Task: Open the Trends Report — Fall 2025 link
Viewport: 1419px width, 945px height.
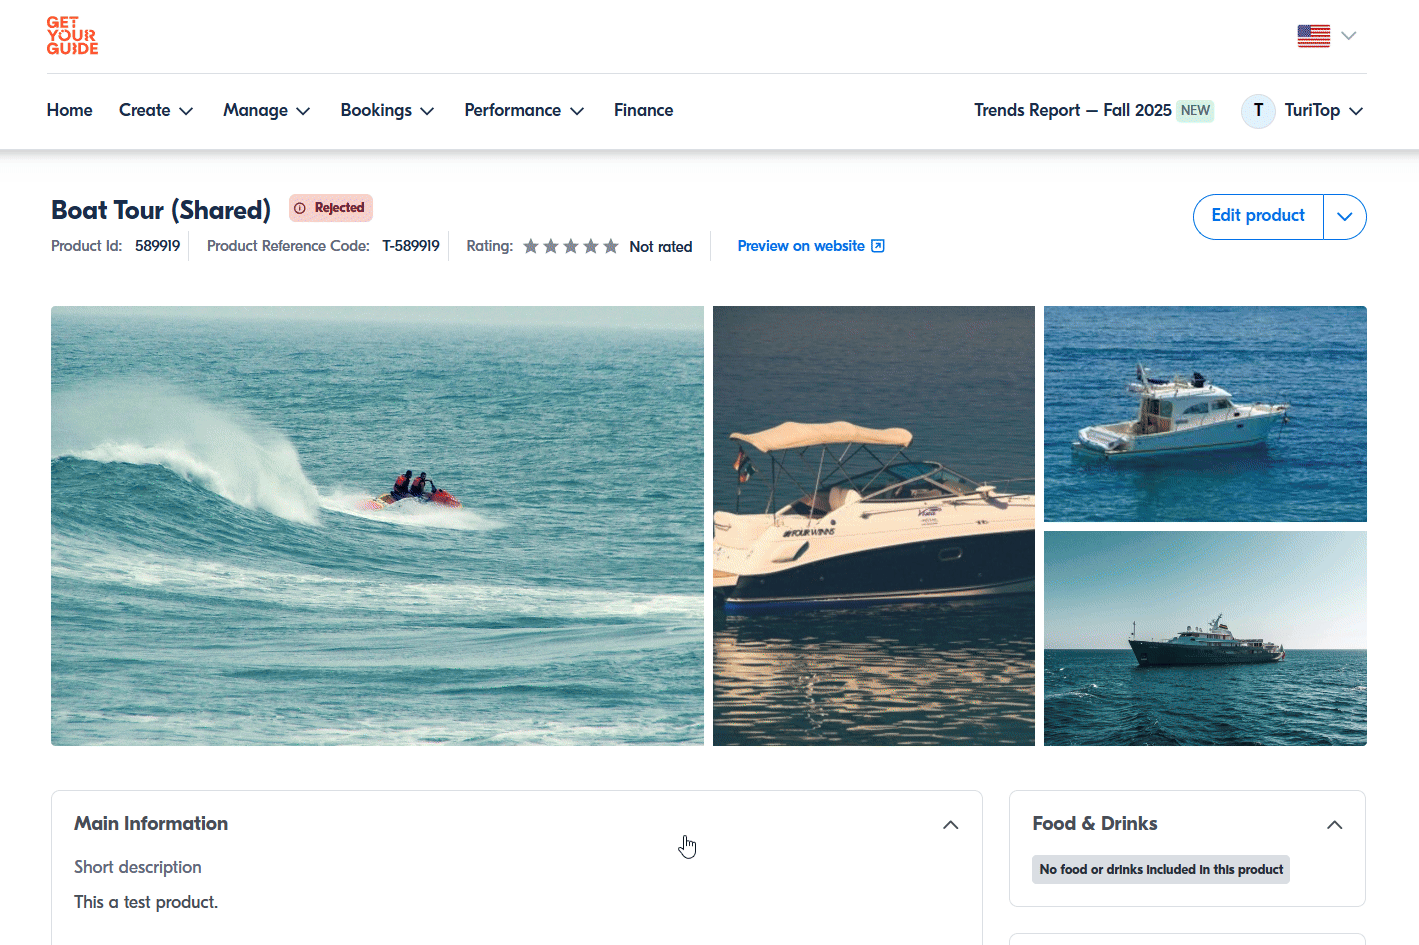Action: (x=1072, y=111)
